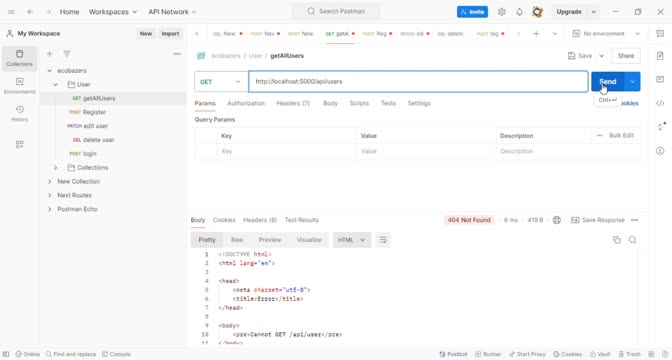This screenshot has width=672, height=360.
Task: Click the sidebar filter icon
Action: point(67,54)
